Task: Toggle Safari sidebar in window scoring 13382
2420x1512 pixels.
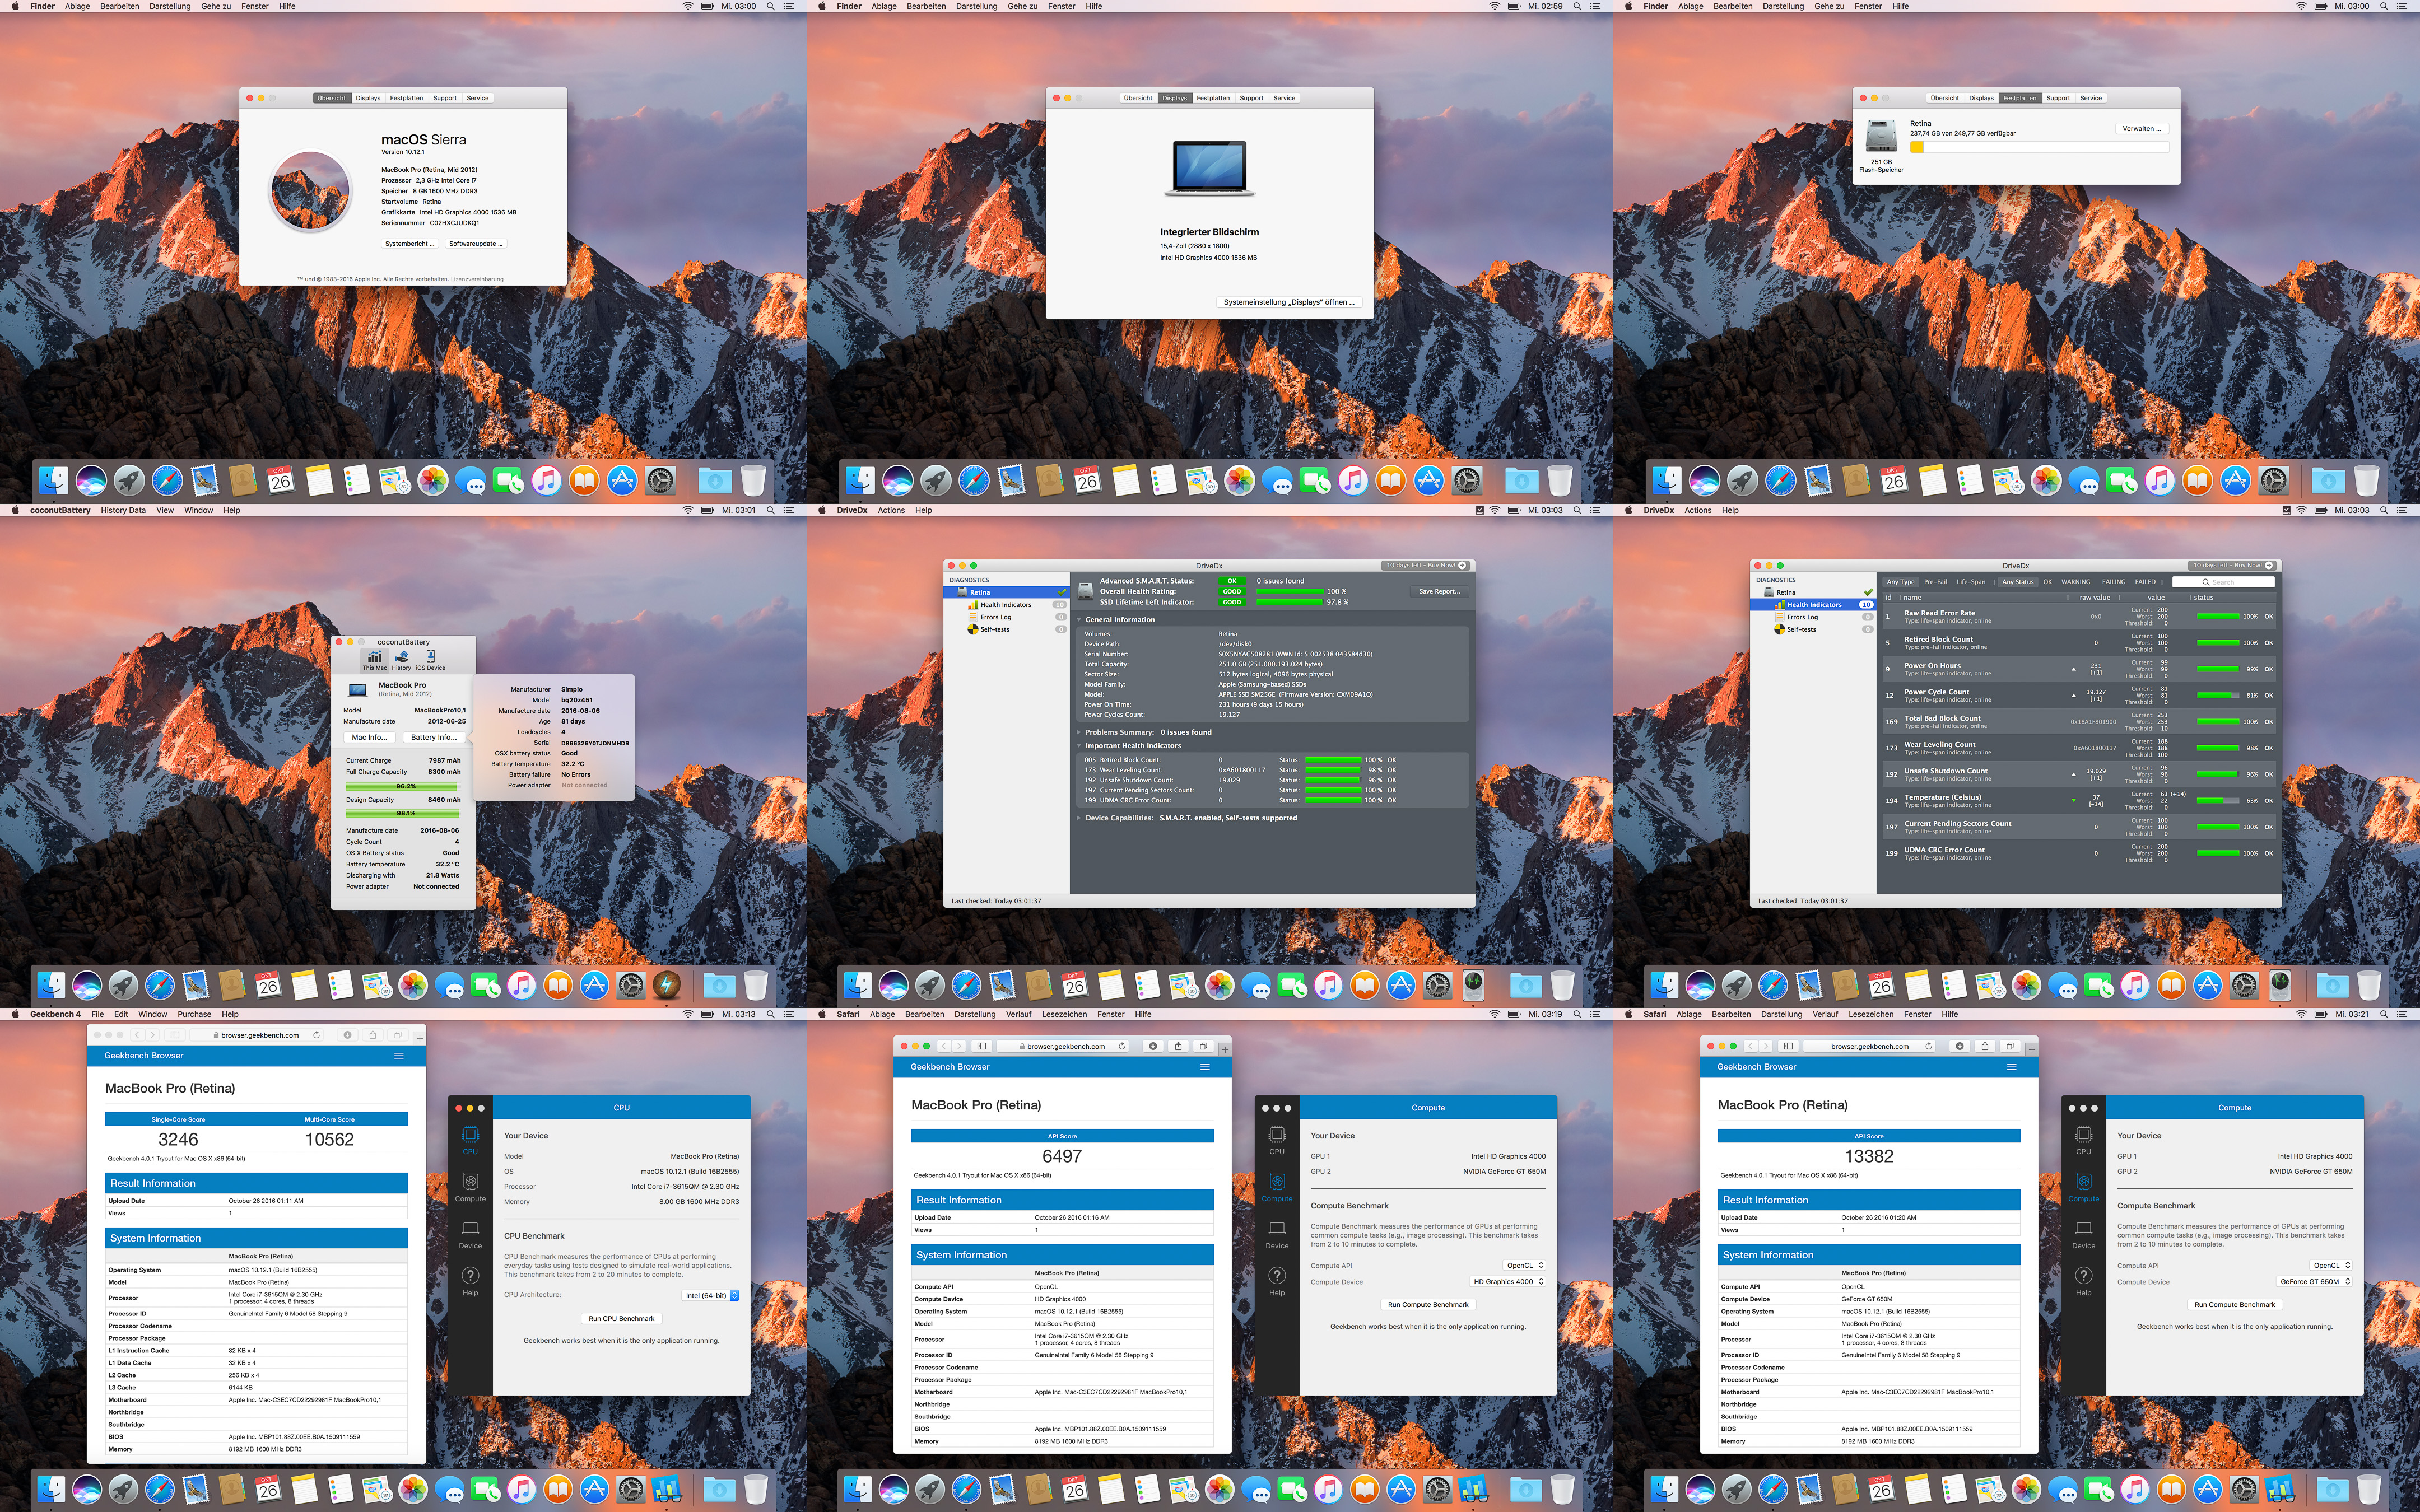Action: coord(1788,1046)
